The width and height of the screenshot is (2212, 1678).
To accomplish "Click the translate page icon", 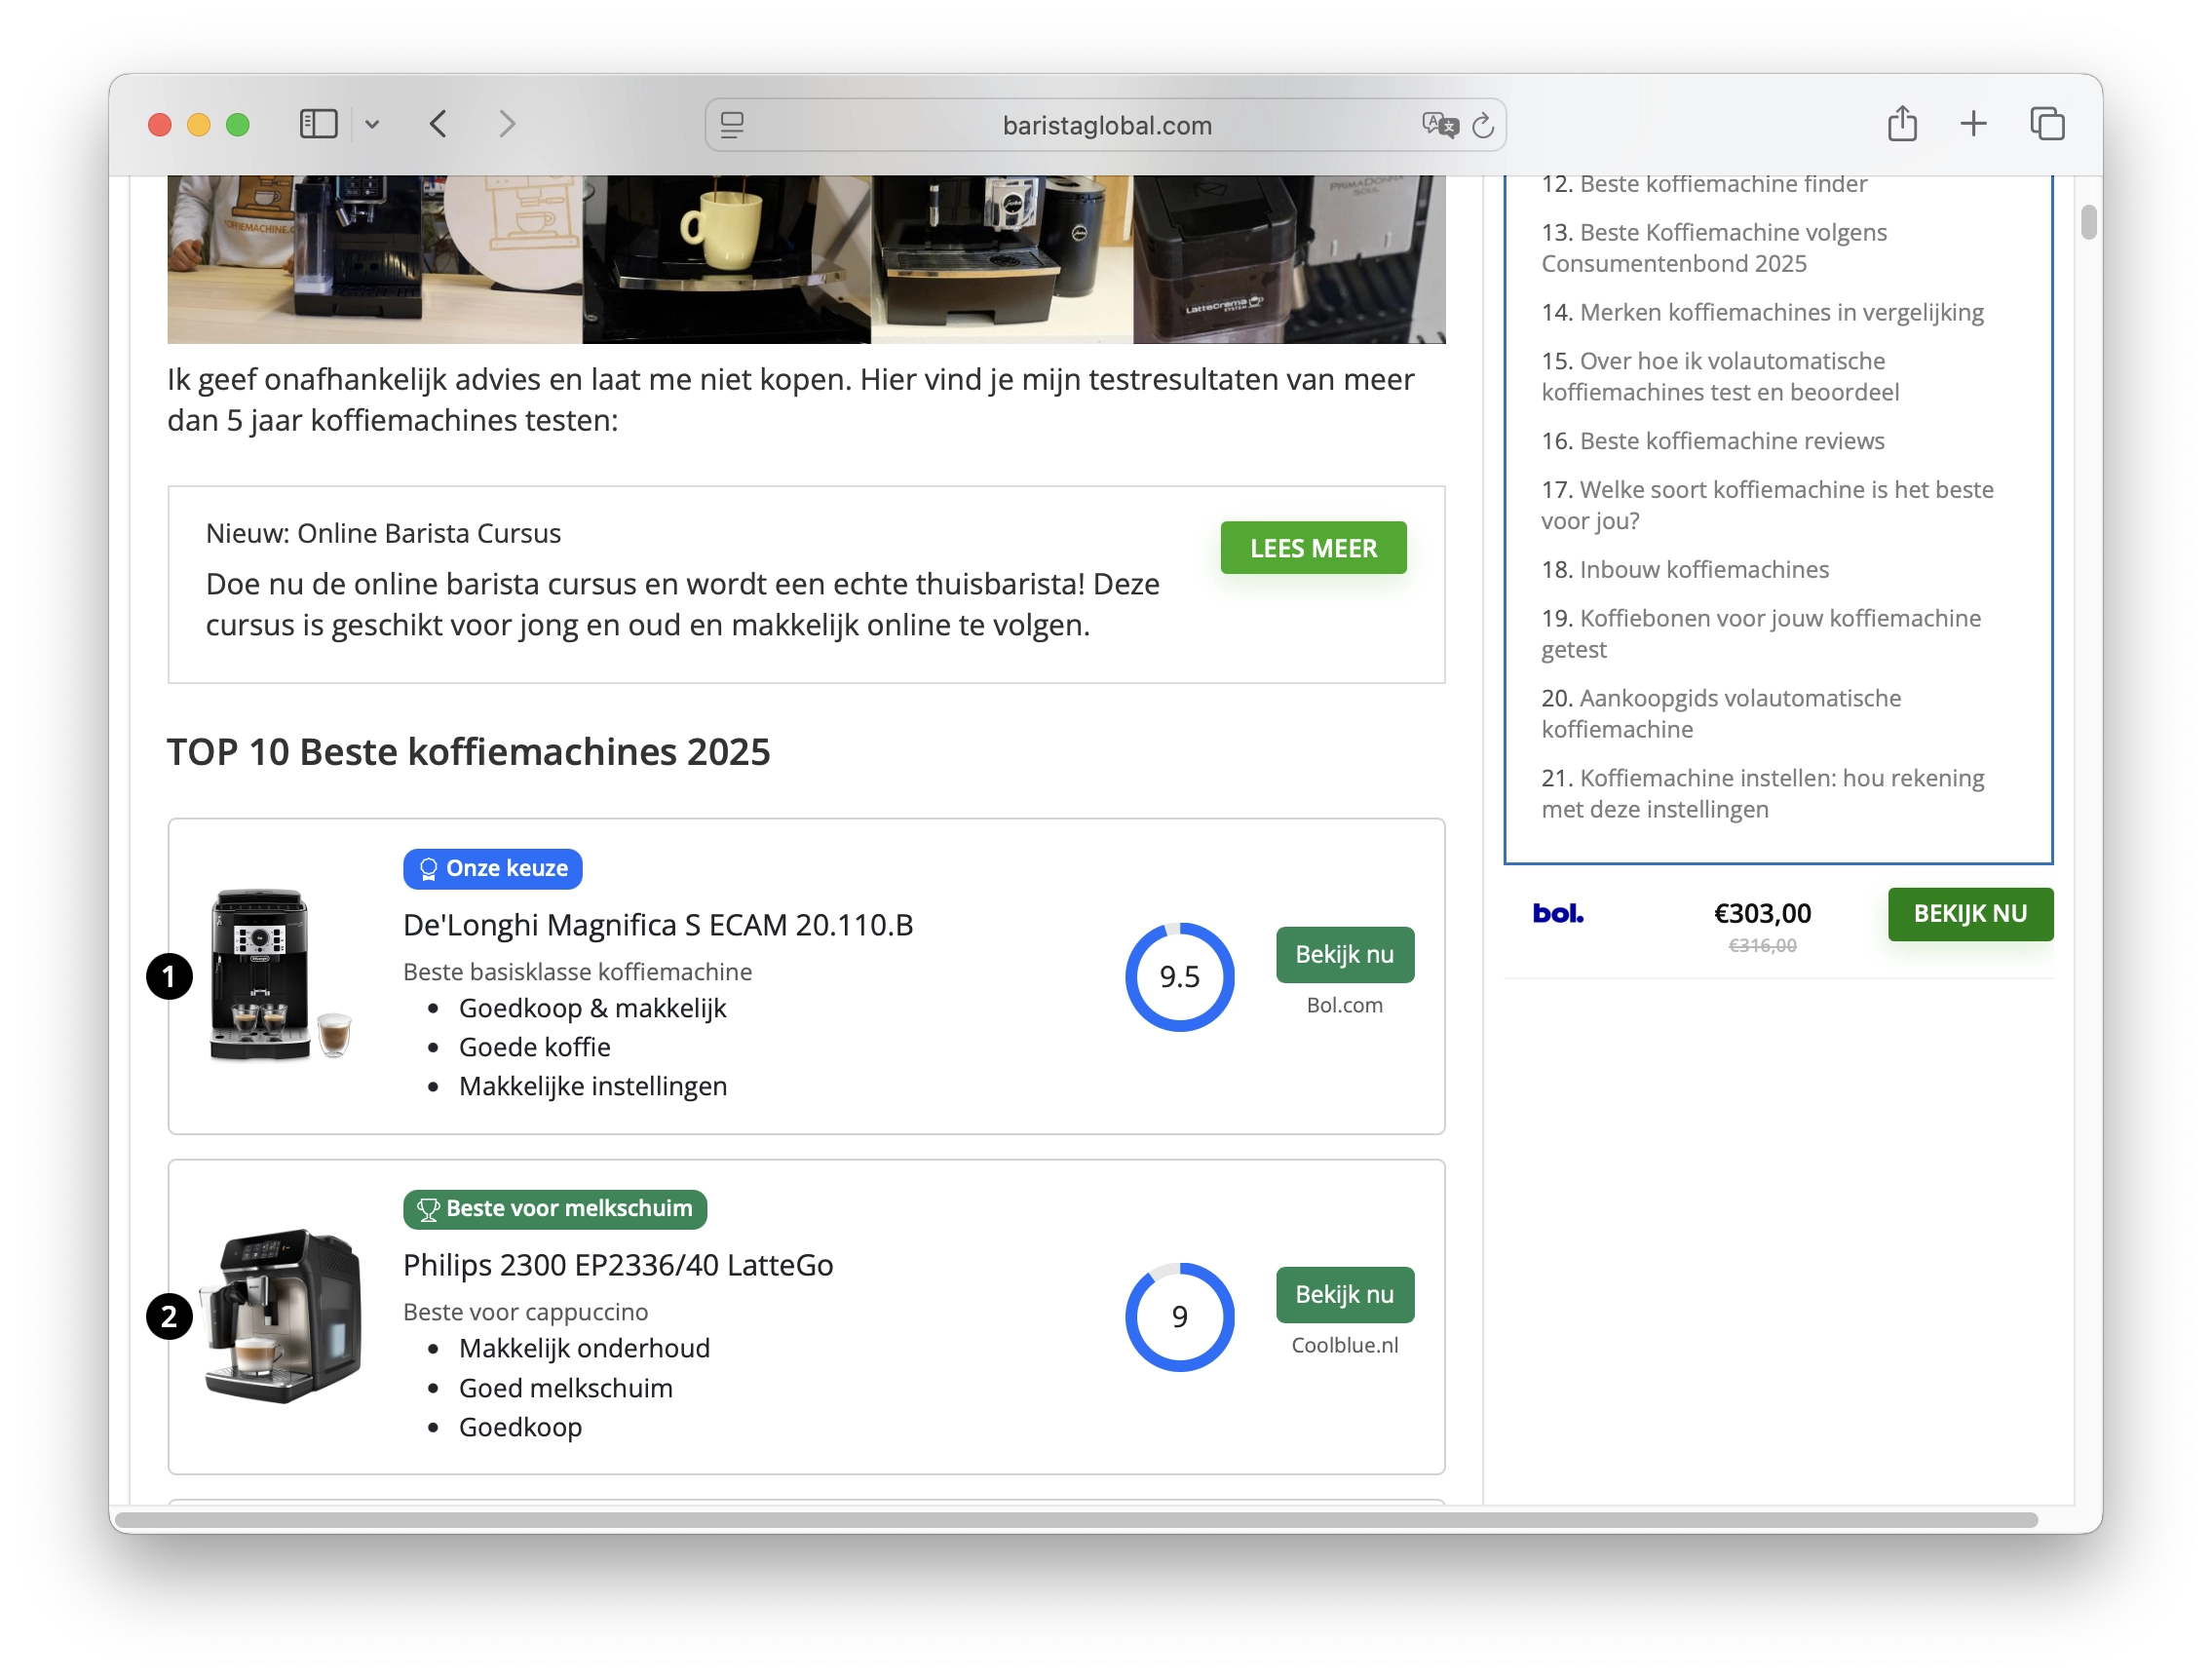I will (1439, 125).
